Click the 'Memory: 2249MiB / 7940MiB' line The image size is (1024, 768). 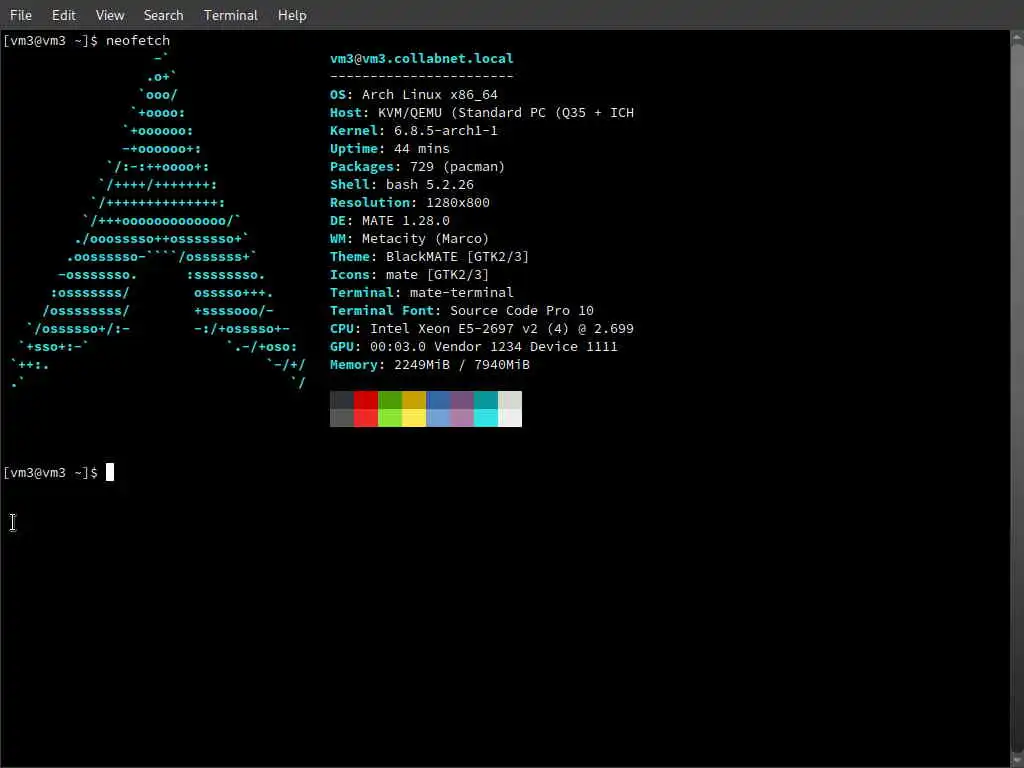[x=430, y=364]
